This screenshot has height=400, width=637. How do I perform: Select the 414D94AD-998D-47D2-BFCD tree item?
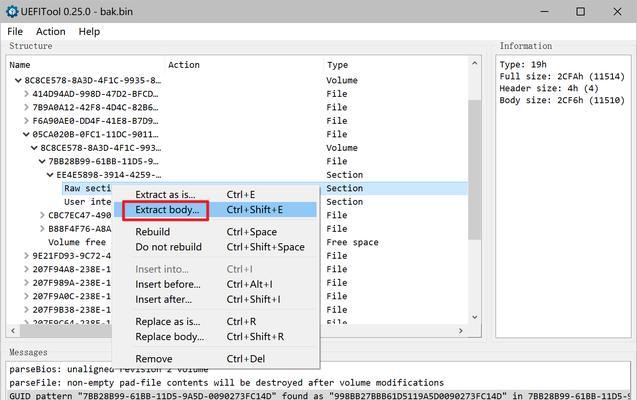pyautogui.click(x=95, y=94)
